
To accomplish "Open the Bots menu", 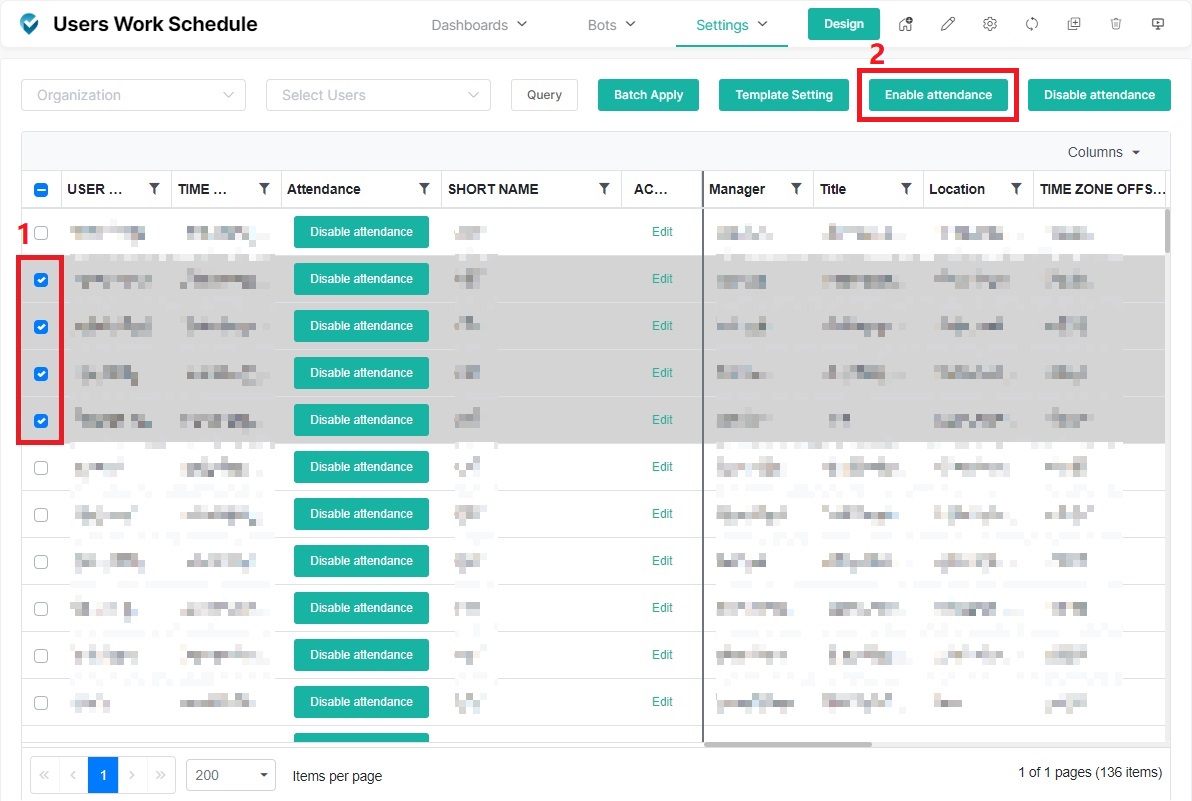I will 611,25.
